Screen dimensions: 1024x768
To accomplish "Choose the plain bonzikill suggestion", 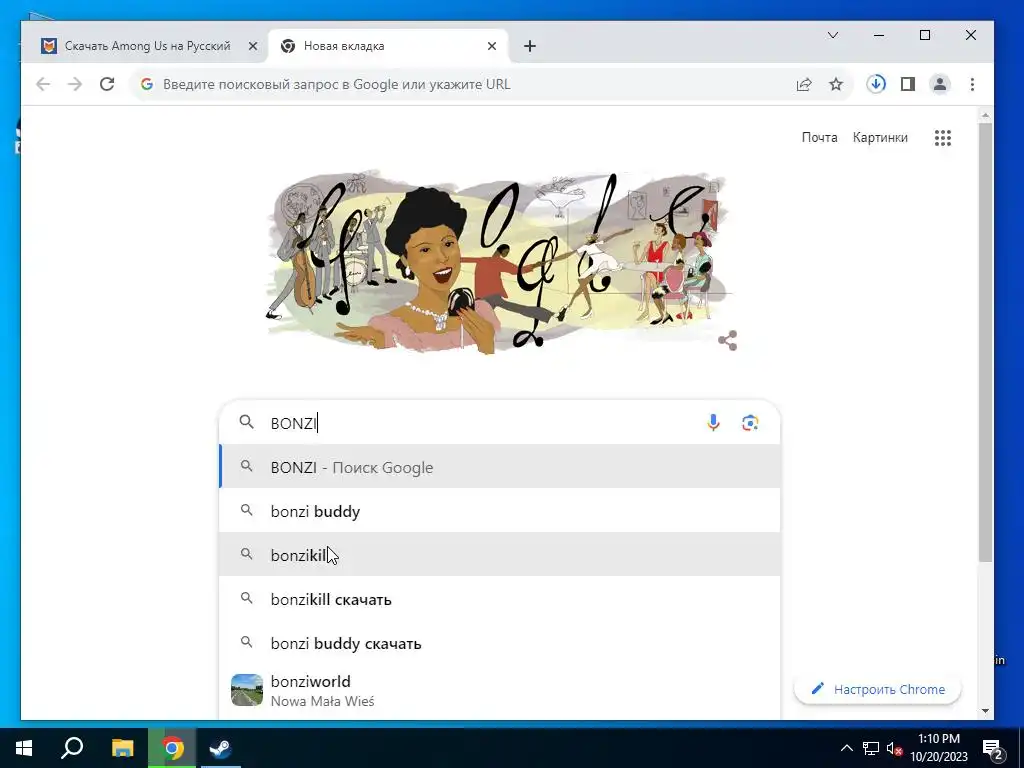I will (500, 554).
